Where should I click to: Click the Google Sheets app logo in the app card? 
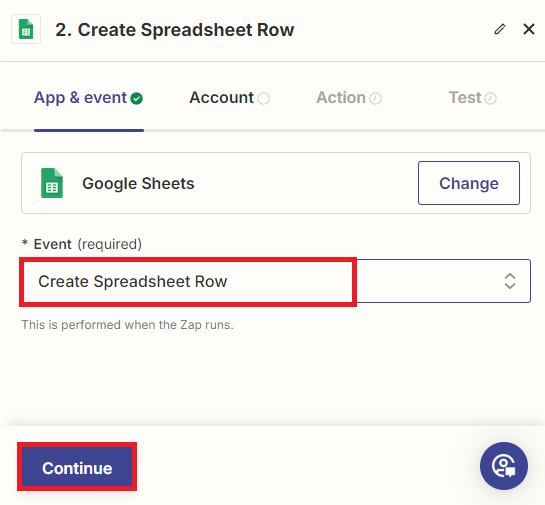(52, 183)
